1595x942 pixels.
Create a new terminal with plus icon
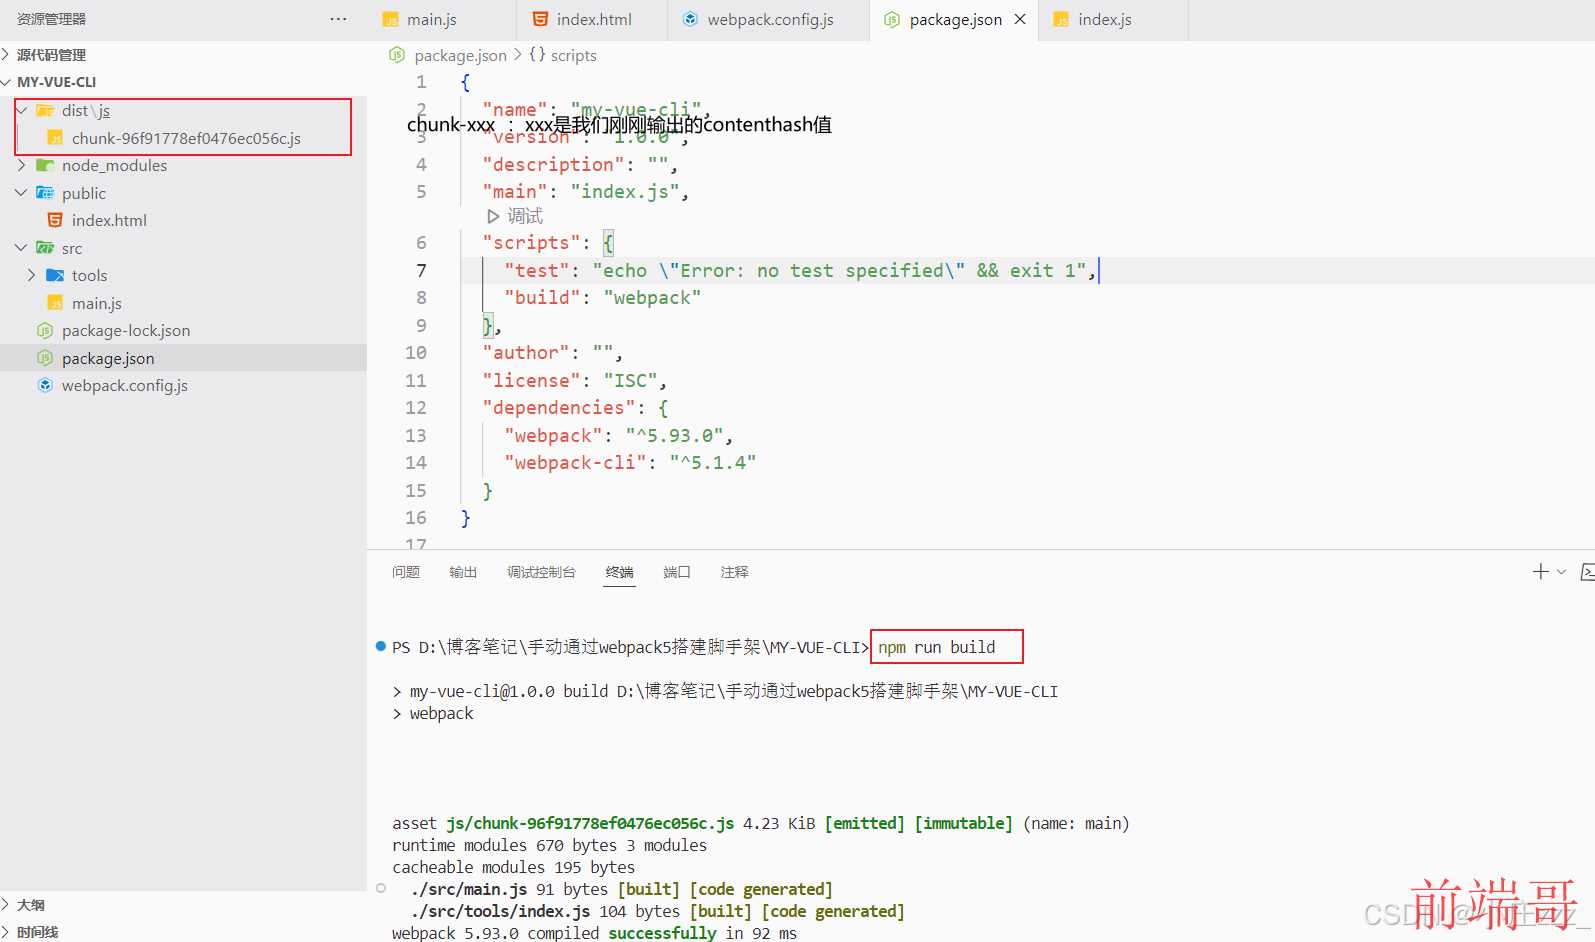1540,571
